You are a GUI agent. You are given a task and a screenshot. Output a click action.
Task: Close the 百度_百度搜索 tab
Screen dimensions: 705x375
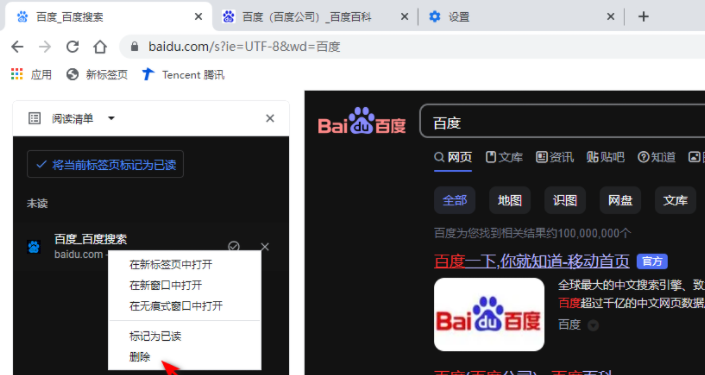pyautogui.click(x=198, y=17)
